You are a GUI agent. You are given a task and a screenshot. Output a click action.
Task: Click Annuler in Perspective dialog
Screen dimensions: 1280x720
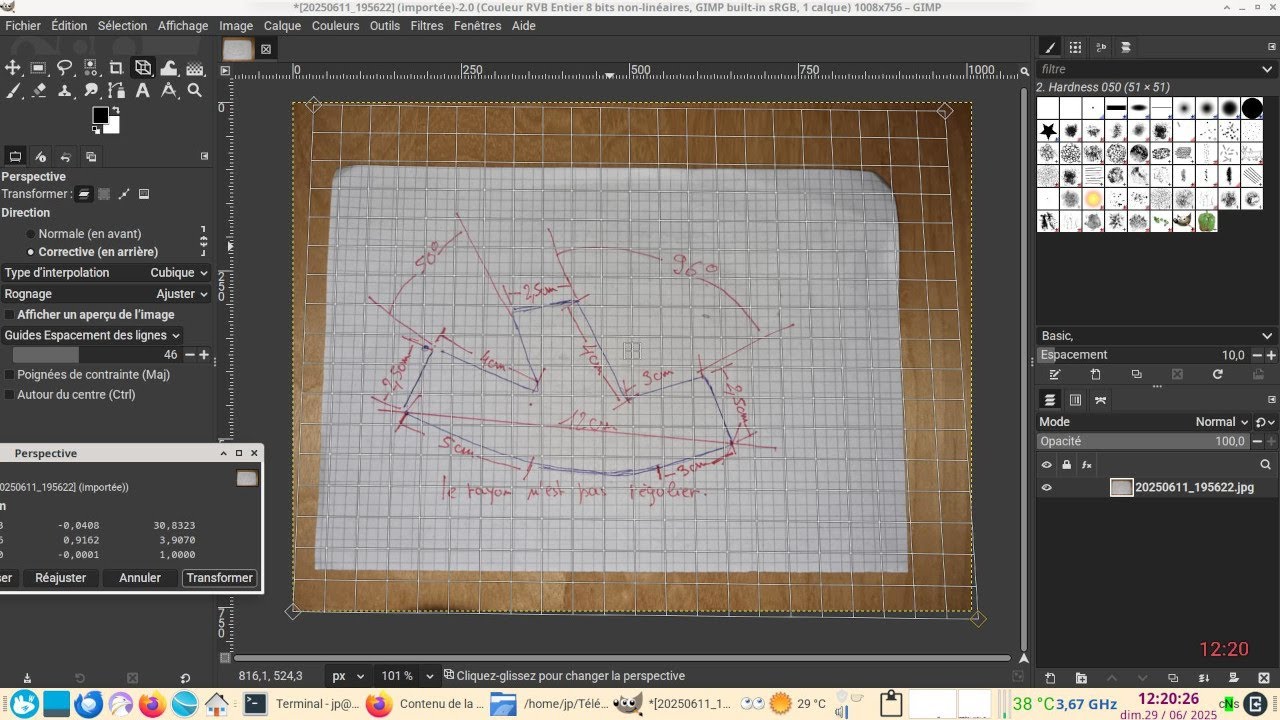(x=140, y=578)
